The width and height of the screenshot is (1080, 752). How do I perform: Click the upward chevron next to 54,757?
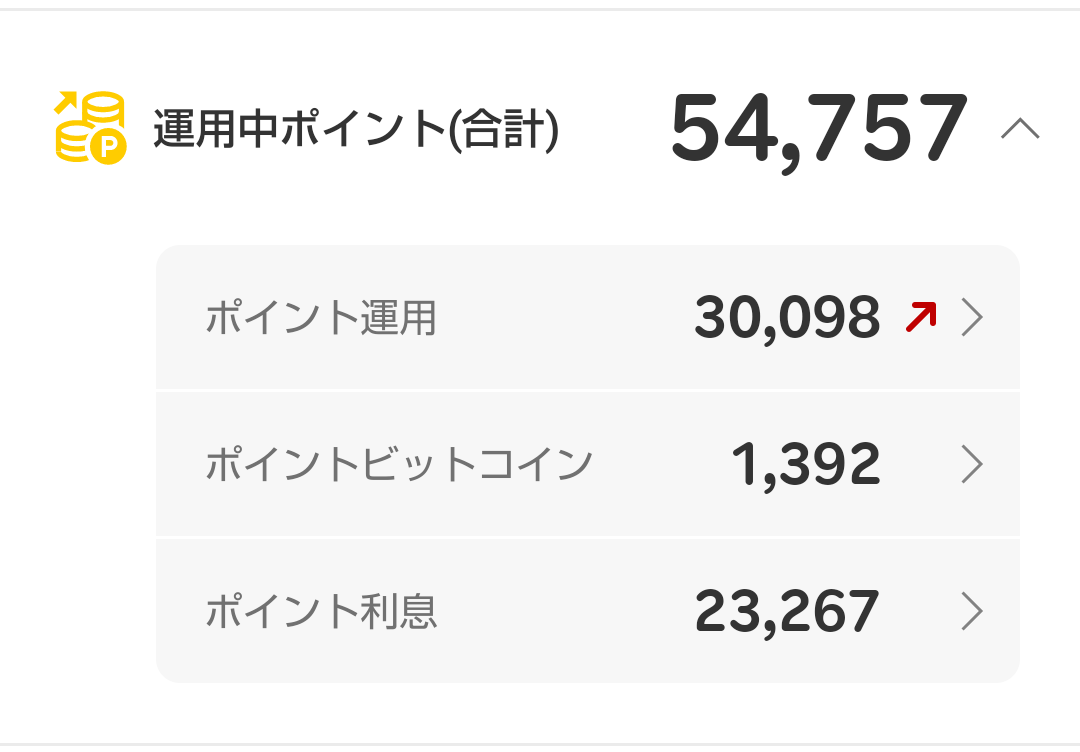pyautogui.click(x=1020, y=128)
